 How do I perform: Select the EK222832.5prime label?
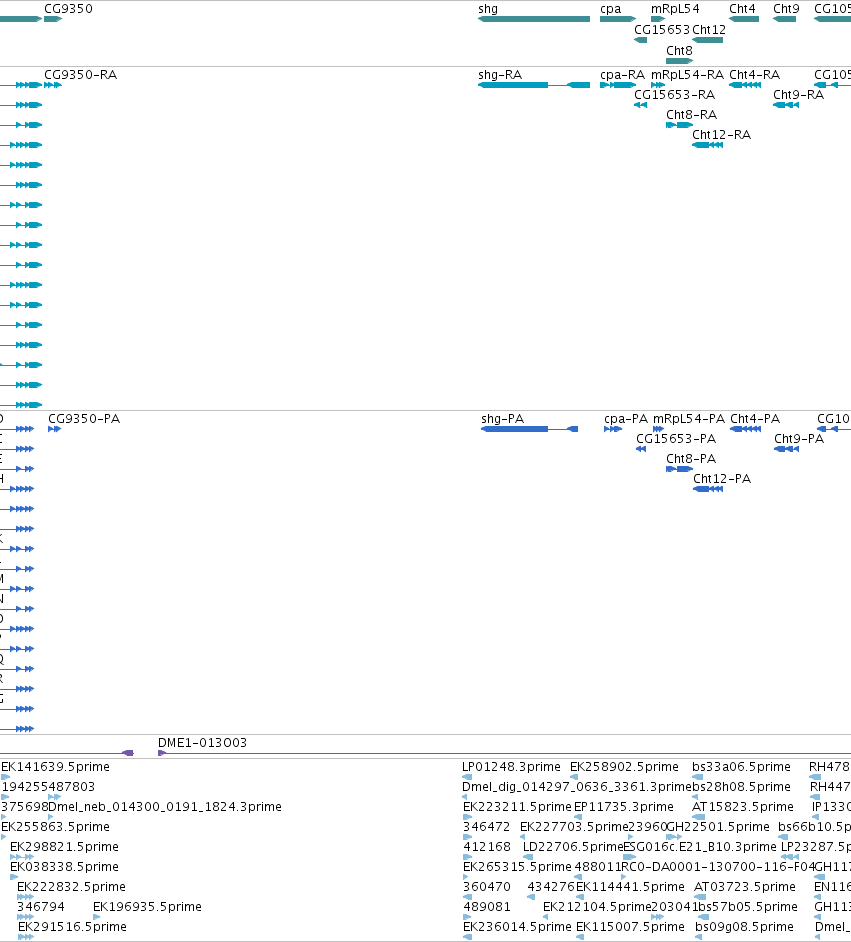71,887
